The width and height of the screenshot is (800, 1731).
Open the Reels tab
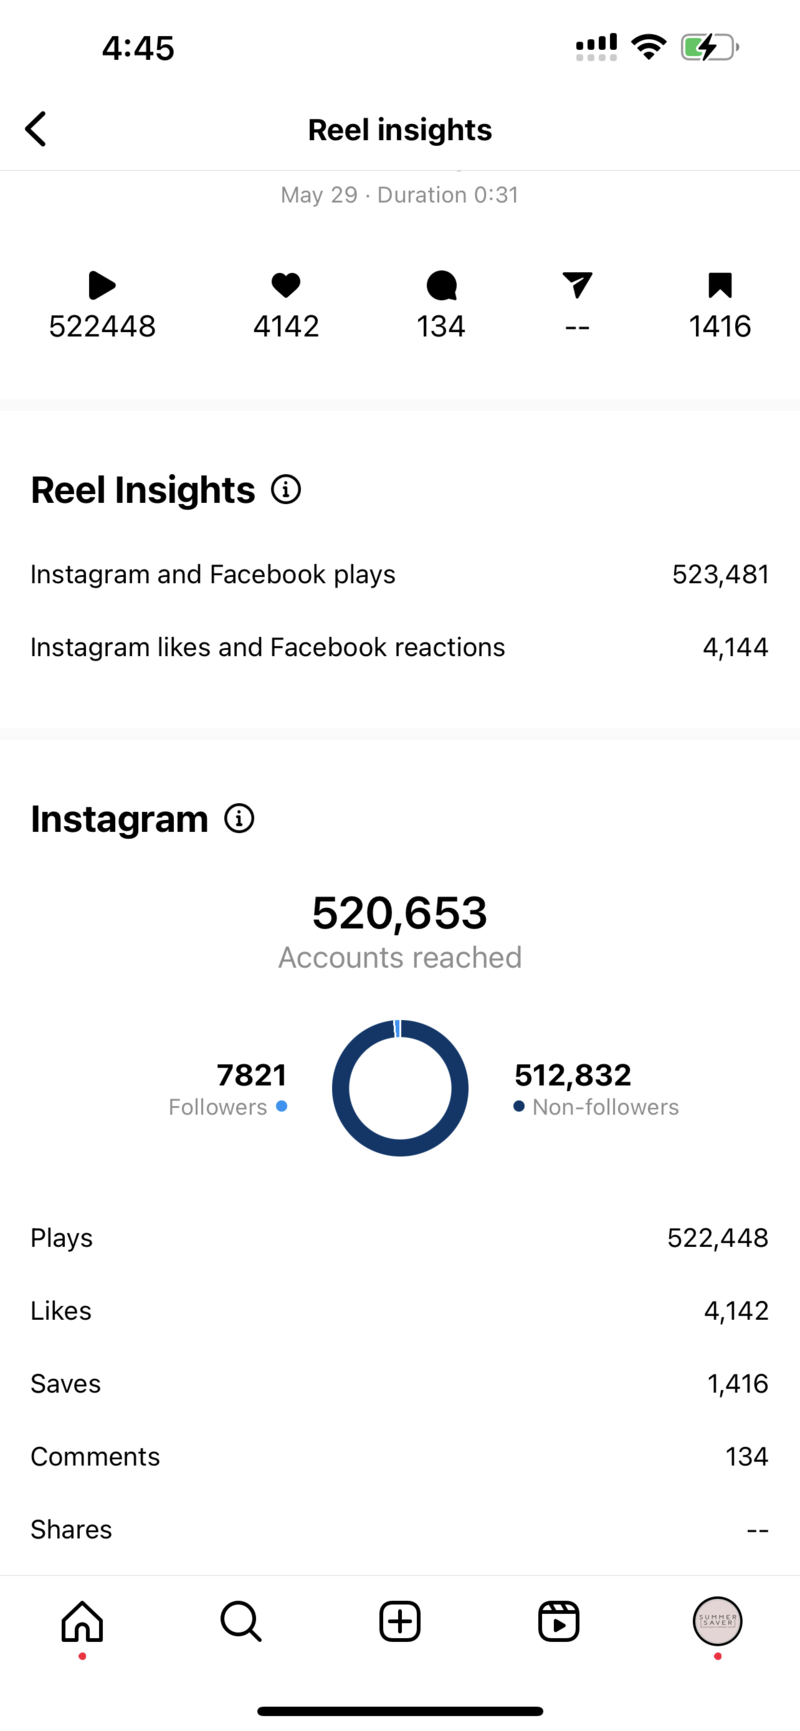pyautogui.click(x=559, y=1621)
